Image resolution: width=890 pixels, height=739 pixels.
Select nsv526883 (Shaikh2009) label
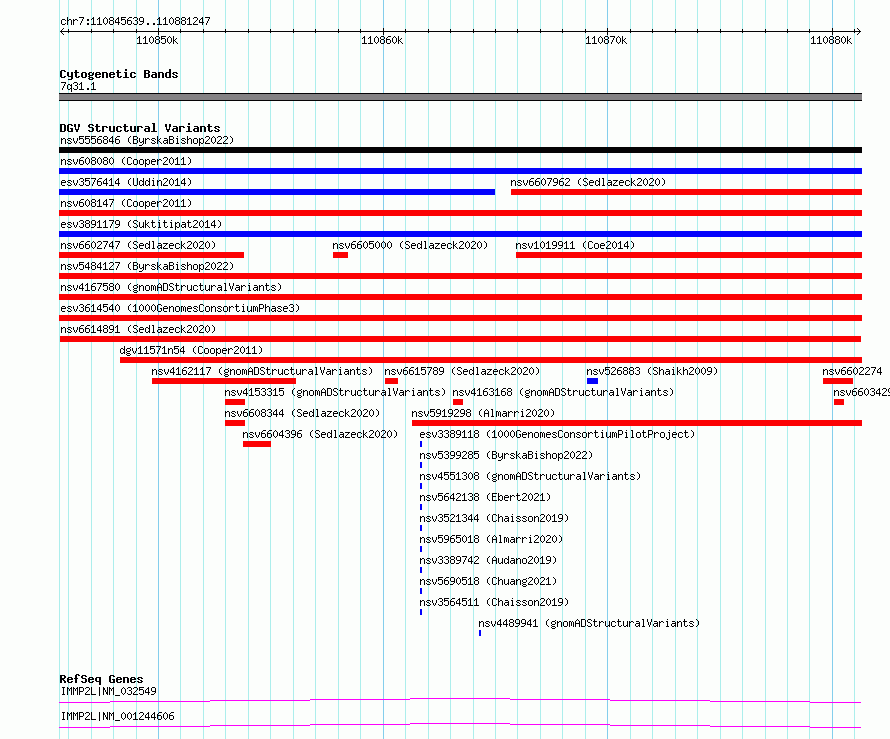pos(652,371)
